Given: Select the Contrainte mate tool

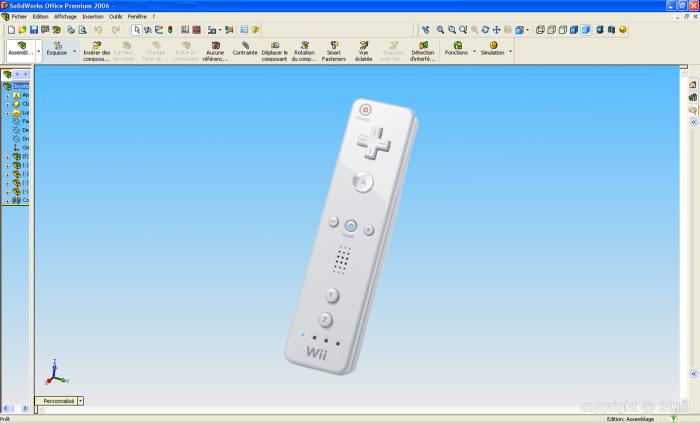Looking at the screenshot, I should pos(245,49).
